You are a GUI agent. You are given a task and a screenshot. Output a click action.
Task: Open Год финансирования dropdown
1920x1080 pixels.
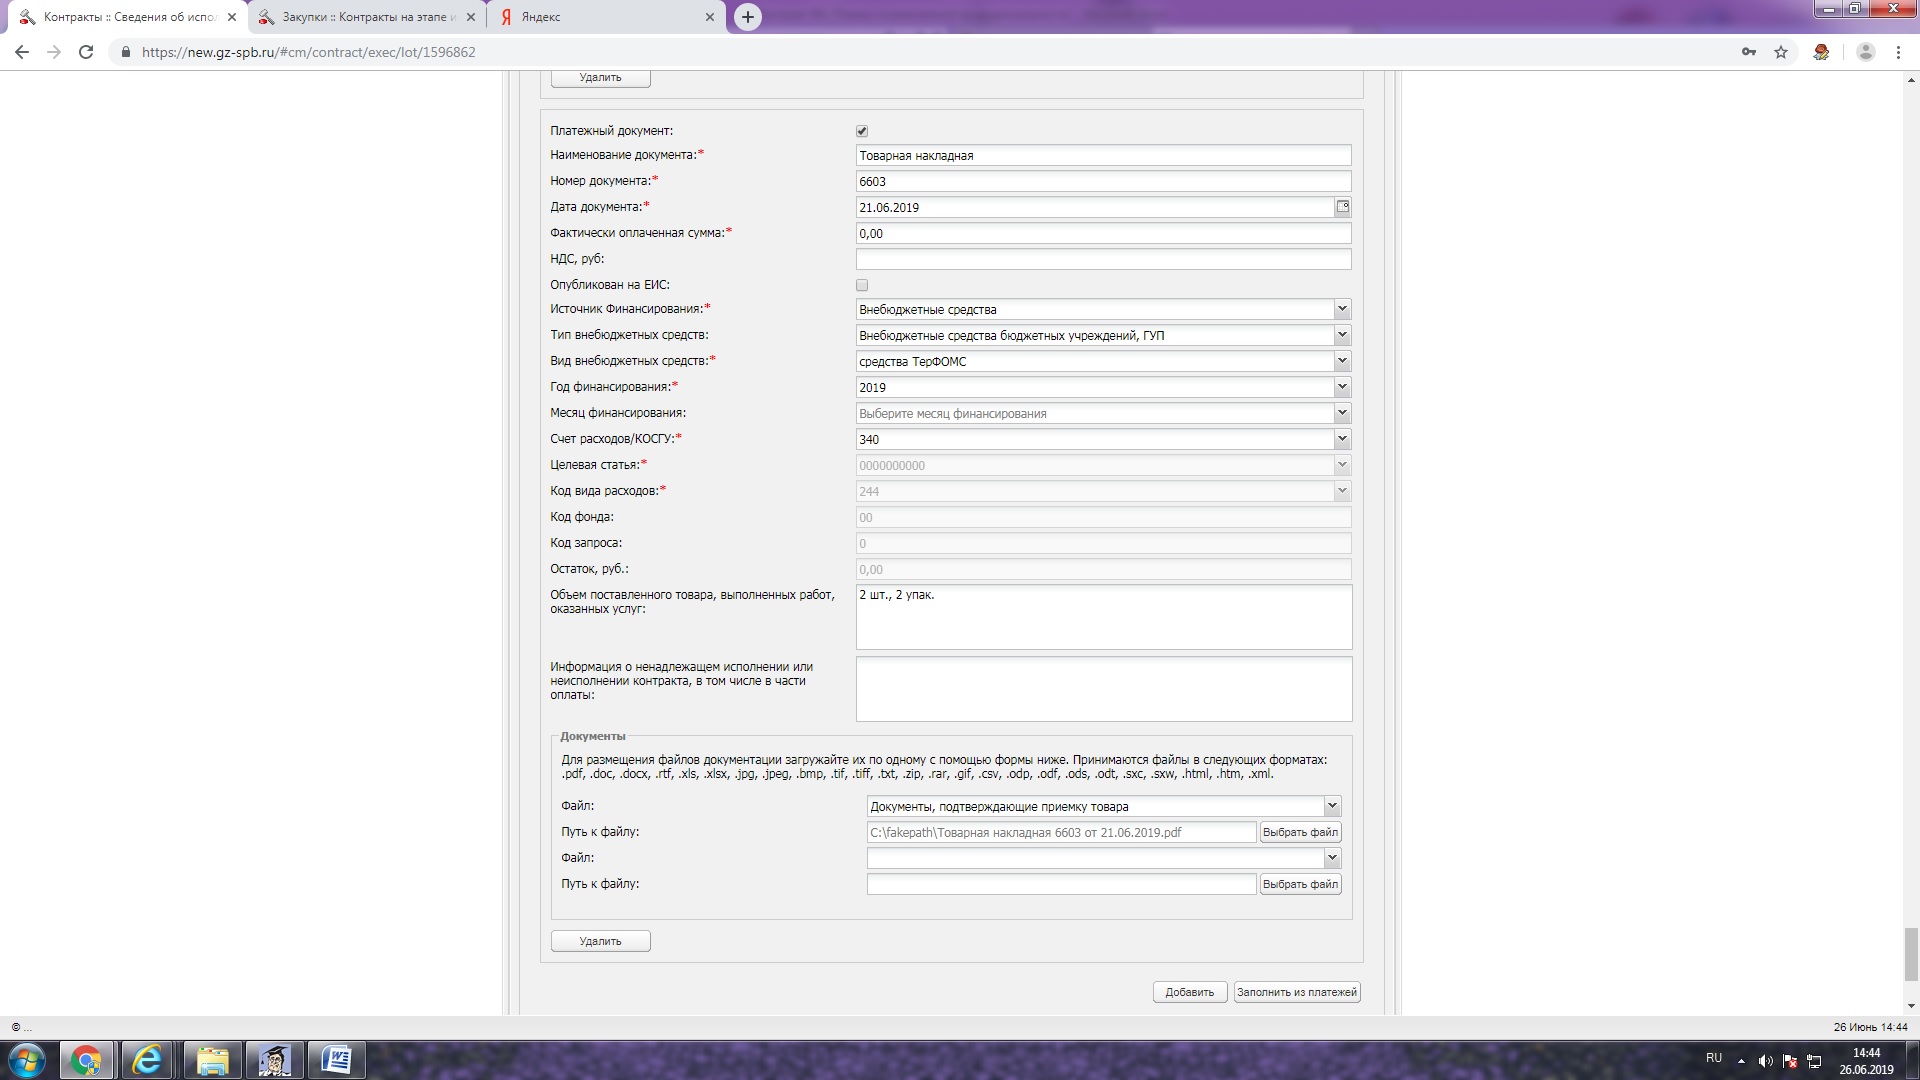point(1342,387)
